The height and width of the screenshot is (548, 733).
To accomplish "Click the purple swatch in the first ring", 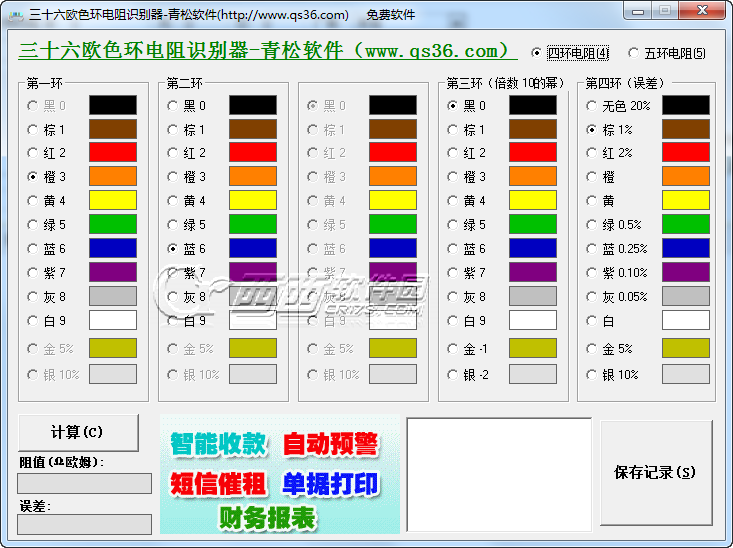I will [x=113, y=273].
